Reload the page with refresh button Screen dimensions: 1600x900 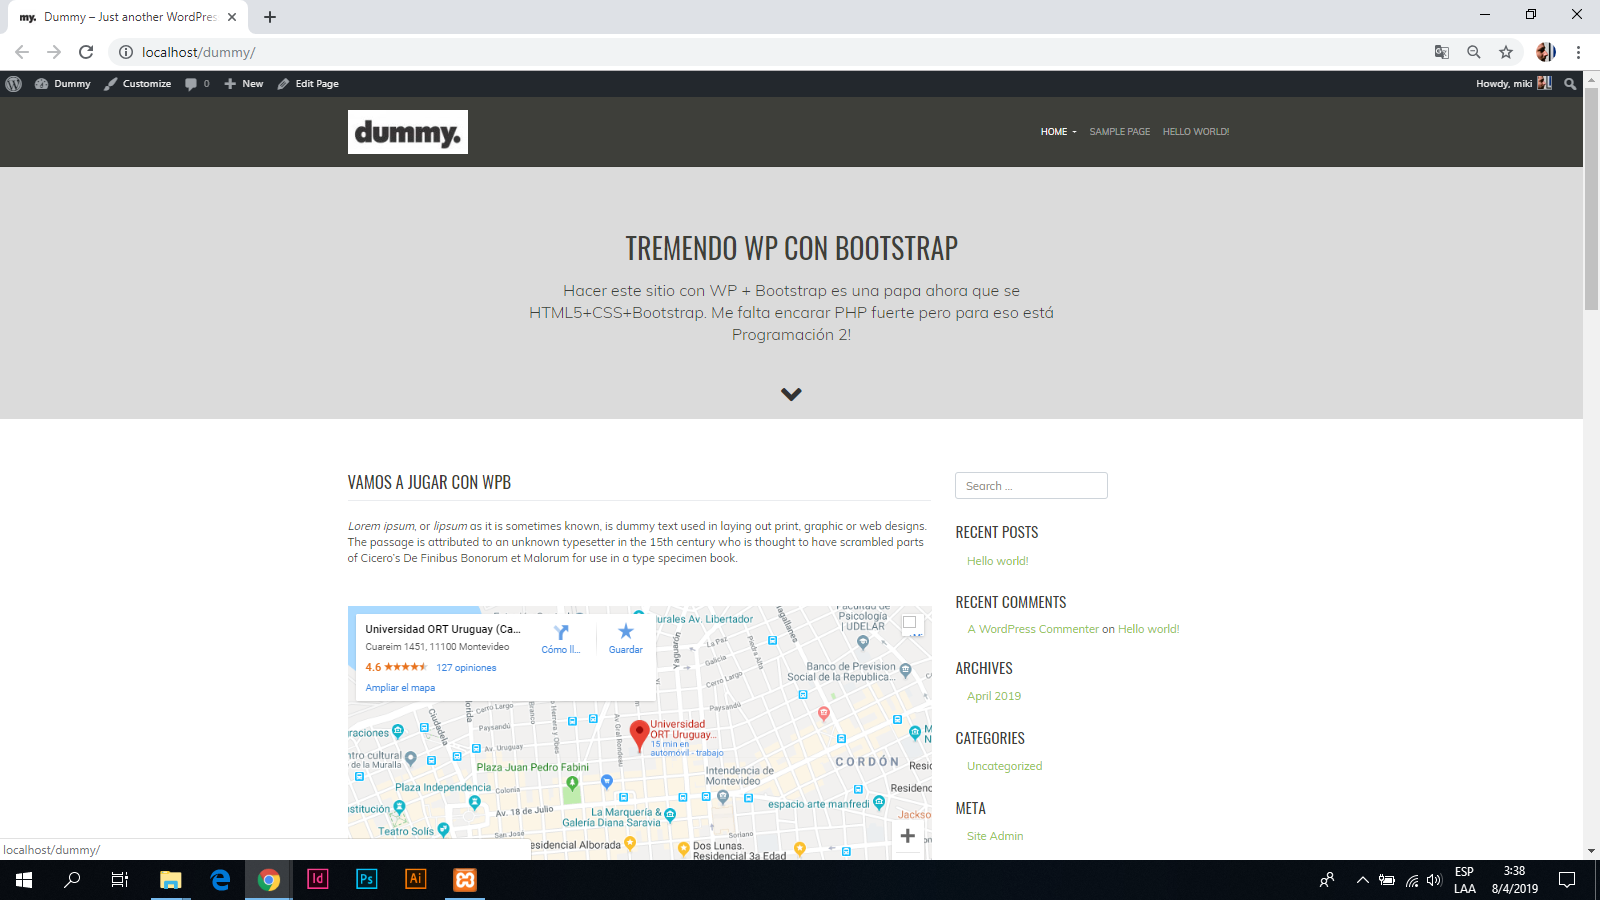pos(86,52)
